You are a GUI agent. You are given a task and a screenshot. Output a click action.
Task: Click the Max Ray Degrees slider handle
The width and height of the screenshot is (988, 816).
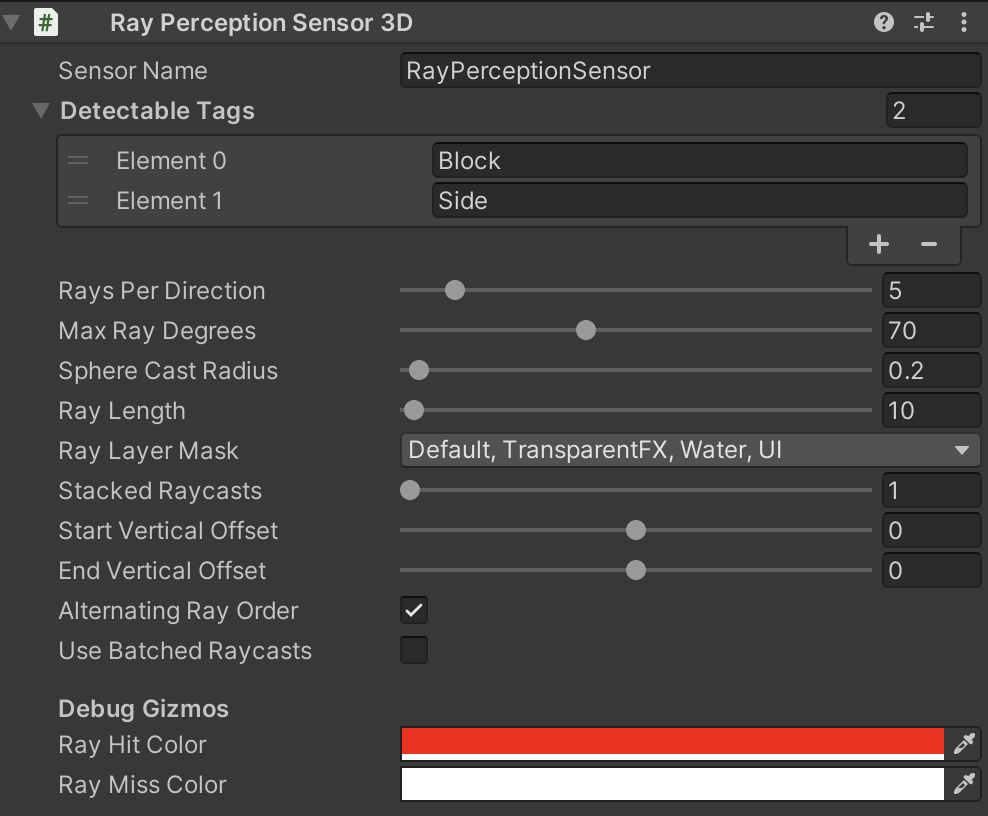click(586, 330)
